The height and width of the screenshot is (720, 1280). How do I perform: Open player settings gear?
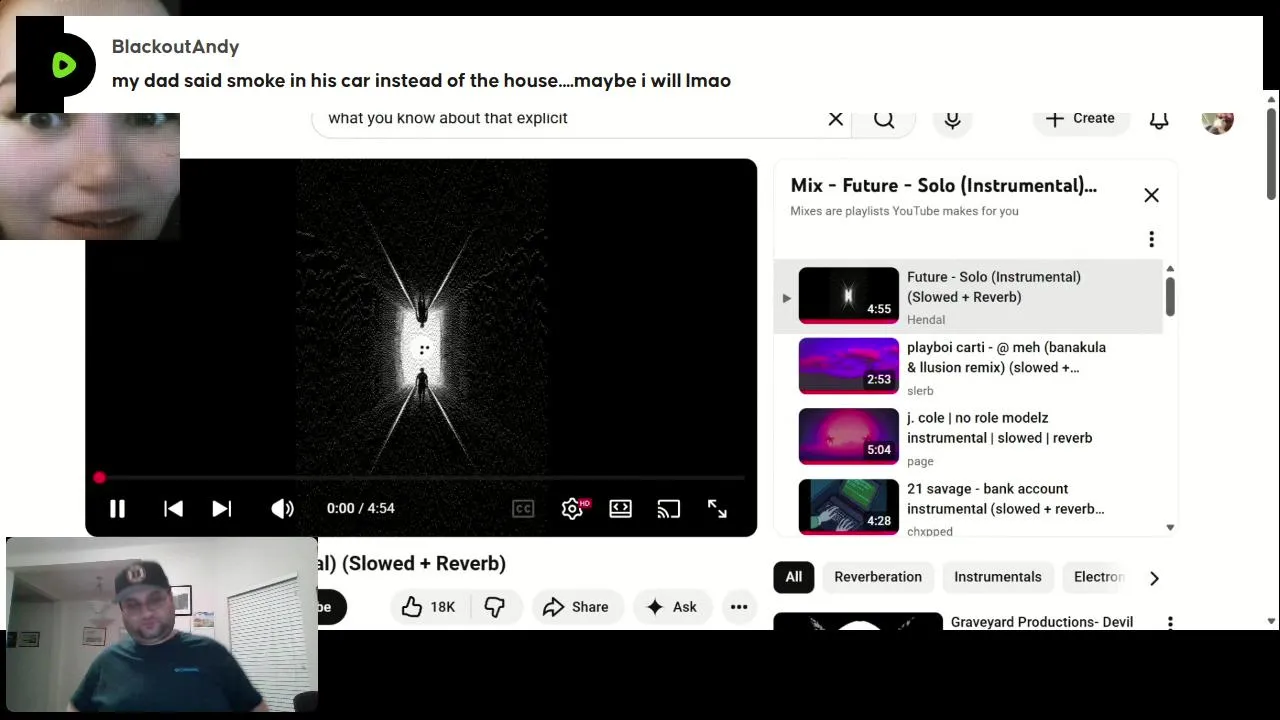click(x=573, y=509)
